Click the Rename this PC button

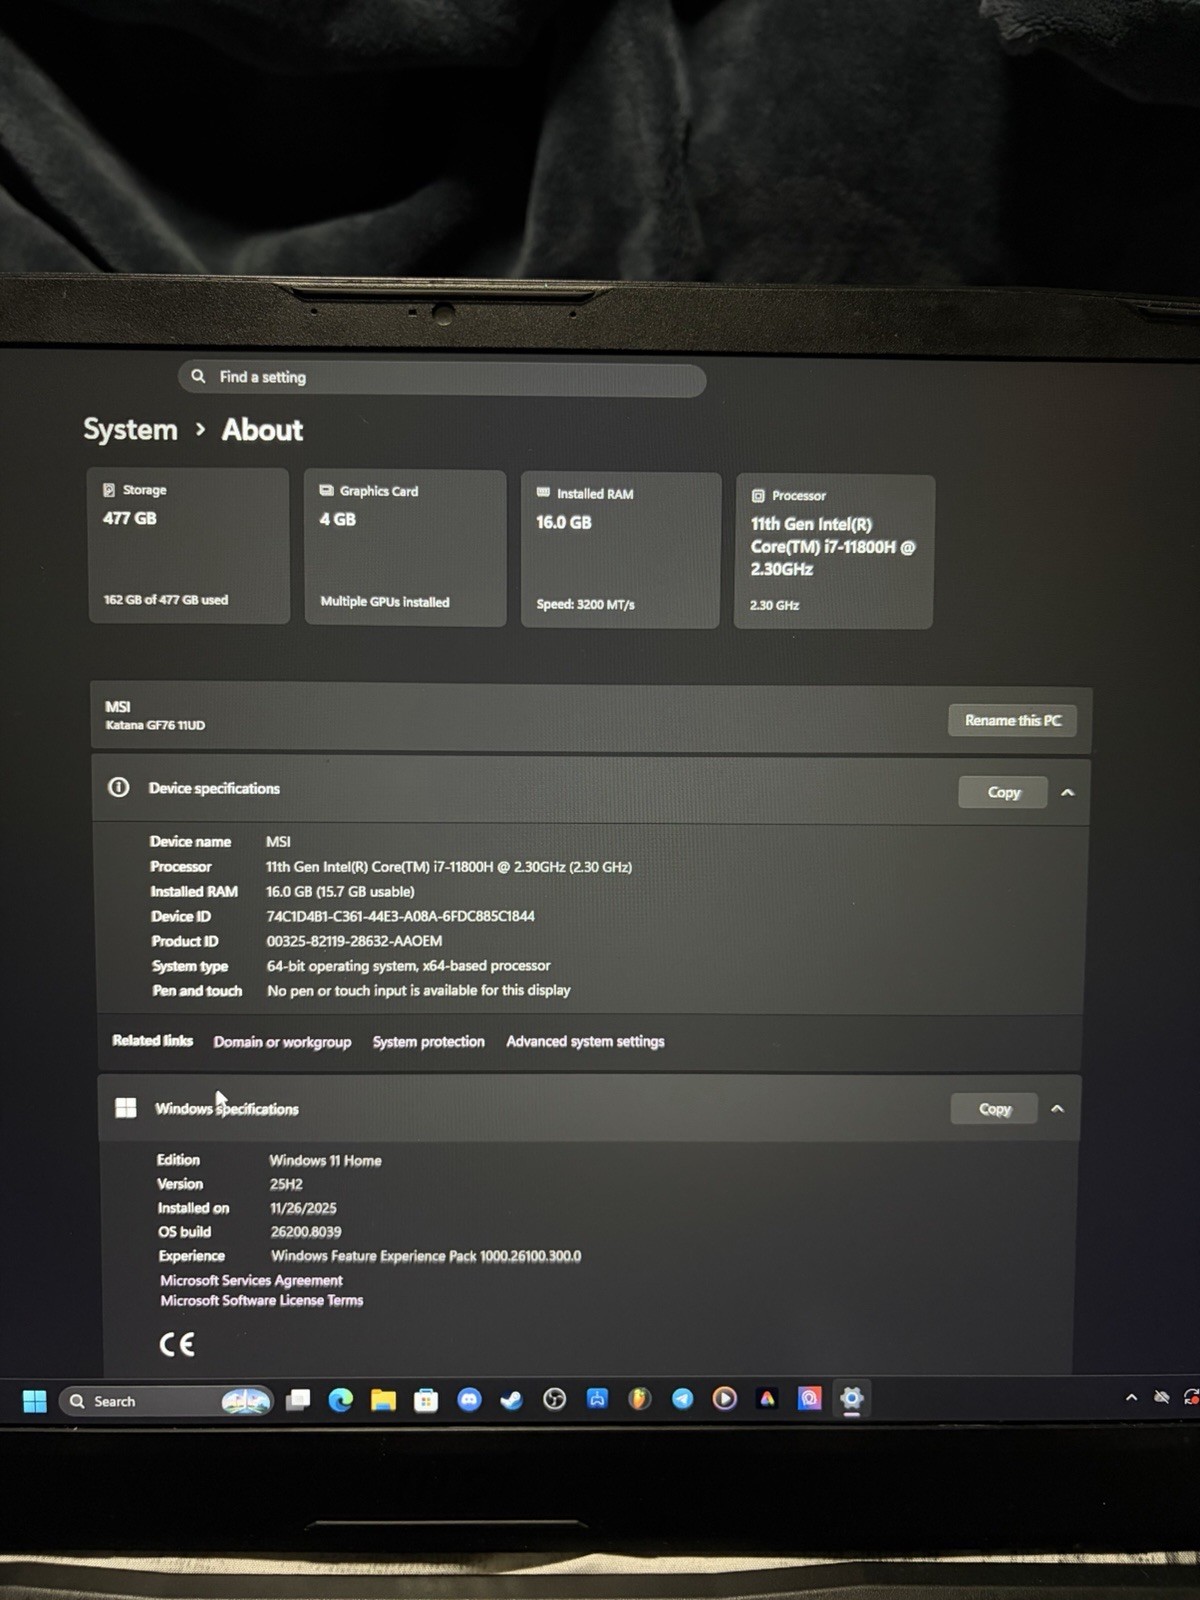(x=1013, y=720)
